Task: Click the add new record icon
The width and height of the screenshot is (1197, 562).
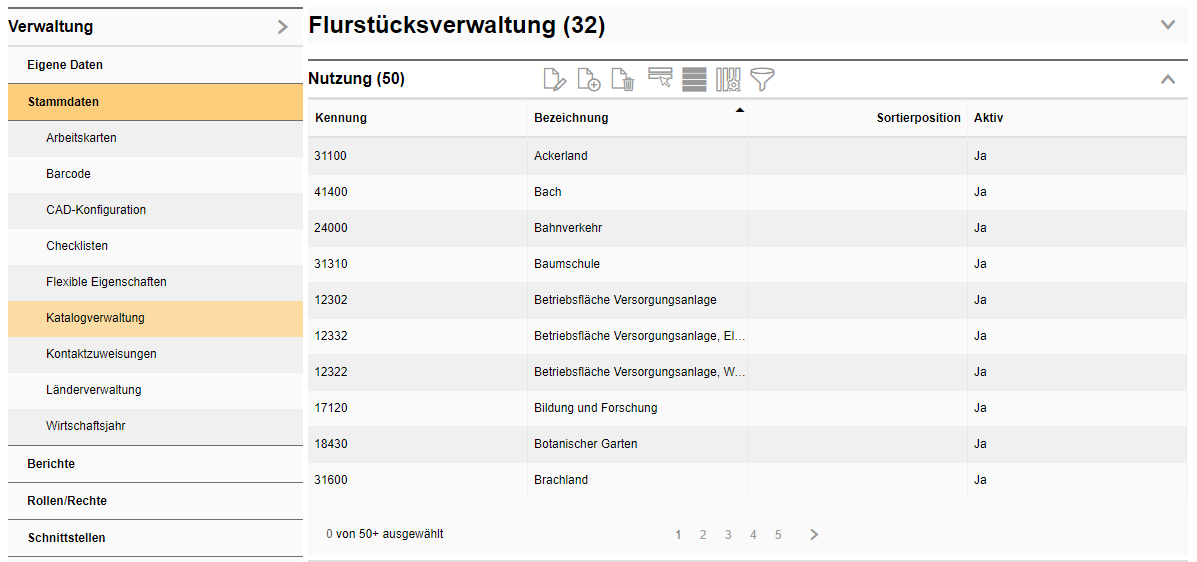Action: tap(589, 80)
